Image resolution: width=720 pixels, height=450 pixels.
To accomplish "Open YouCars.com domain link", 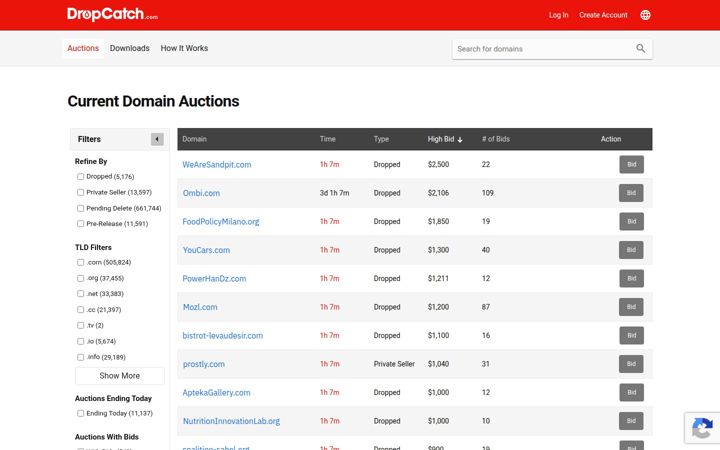I will coord(206,250).
